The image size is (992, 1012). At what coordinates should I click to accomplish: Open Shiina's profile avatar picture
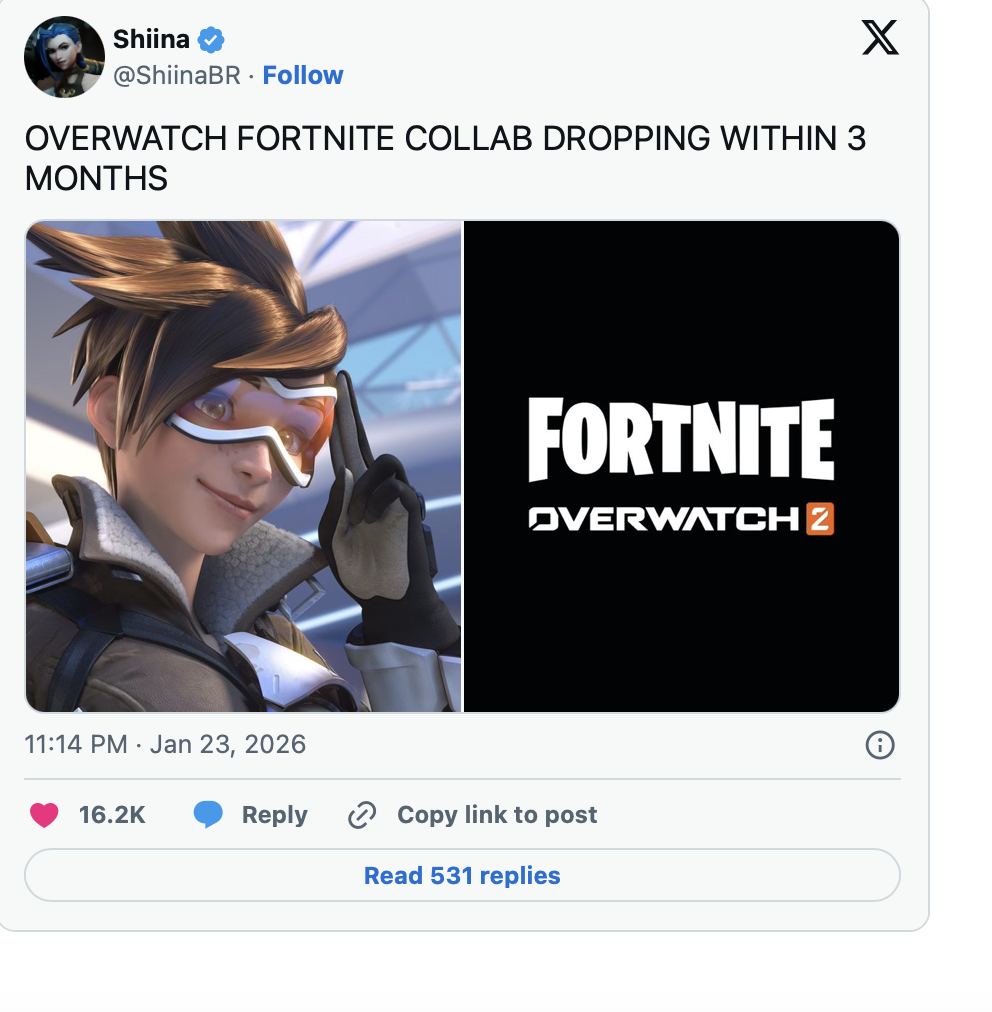64,57
